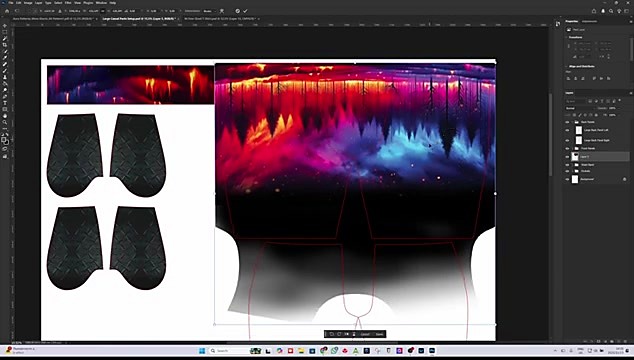634x360 pixels.
Task: Hide the Back Panels group
Action: pos(567,122)
